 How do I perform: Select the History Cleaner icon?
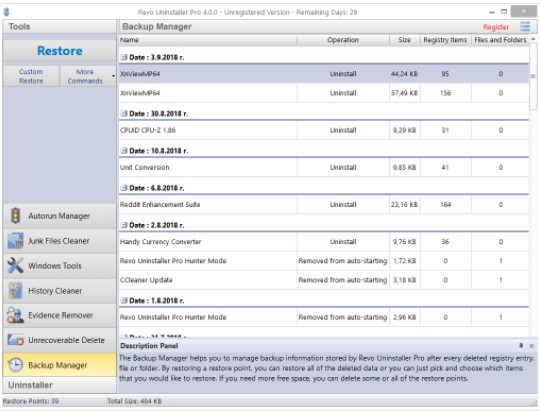(x=15, y=290)
